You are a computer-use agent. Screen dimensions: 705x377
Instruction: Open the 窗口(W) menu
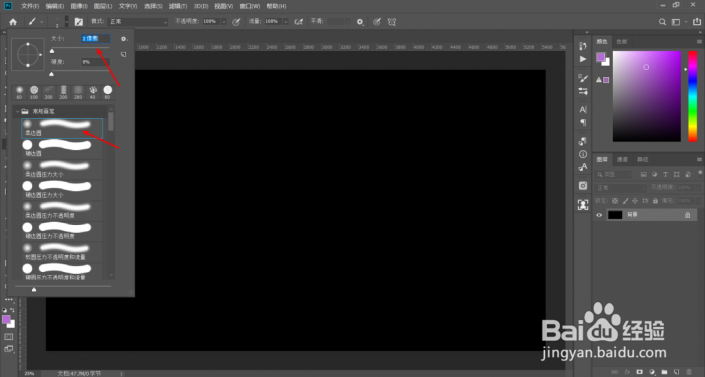pos(250,6)
